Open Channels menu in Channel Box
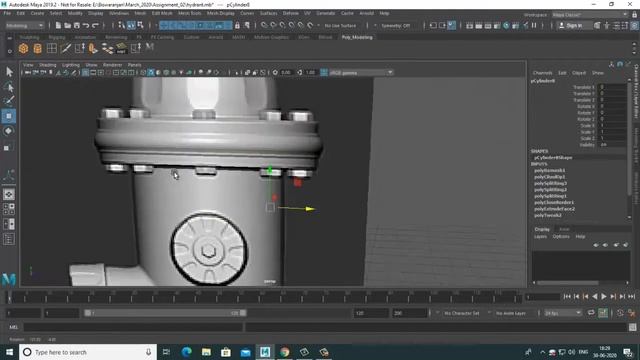 pos(542,73)
